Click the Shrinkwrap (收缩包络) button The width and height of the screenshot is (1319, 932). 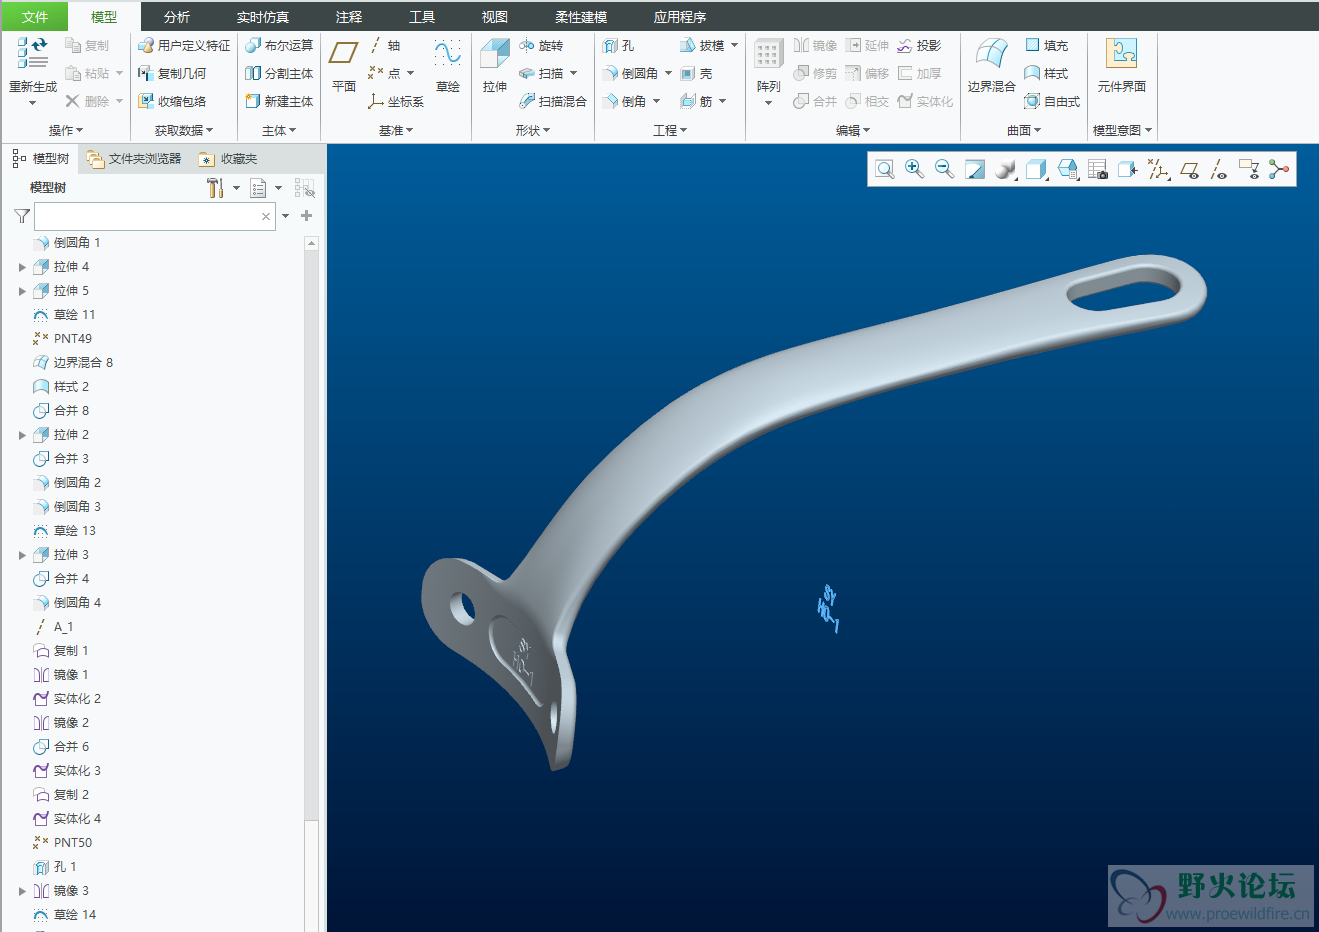coord(172,101)
